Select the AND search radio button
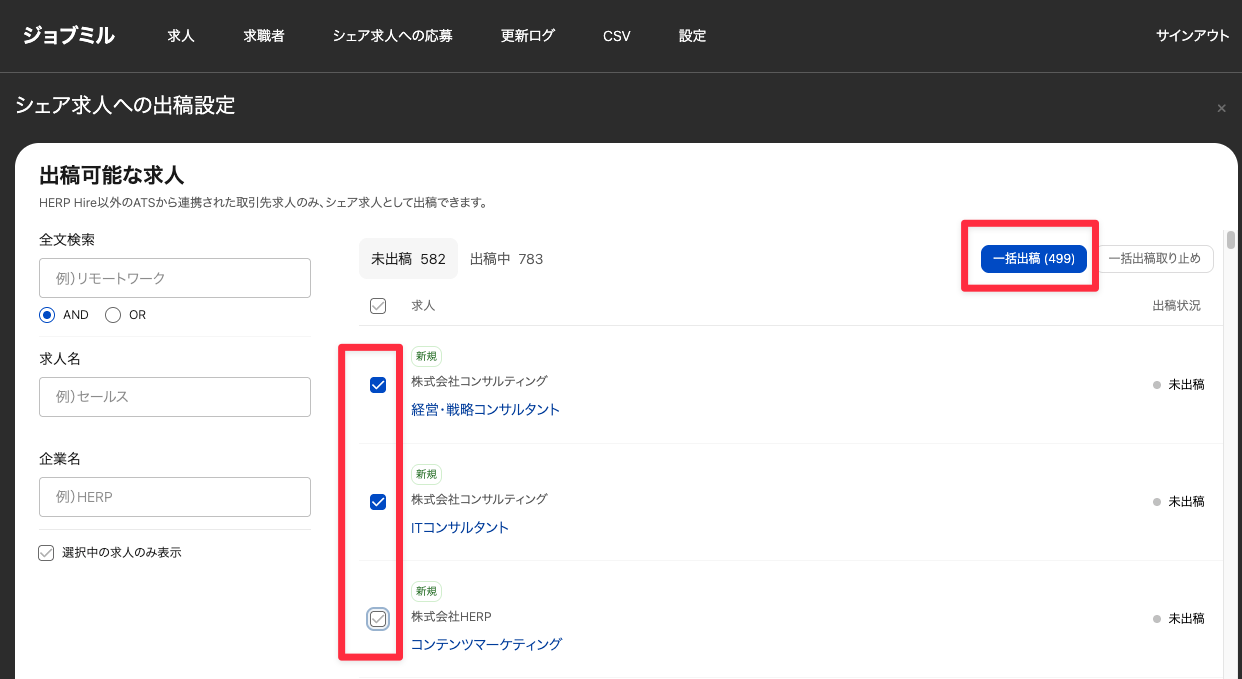 click(47, 315)
